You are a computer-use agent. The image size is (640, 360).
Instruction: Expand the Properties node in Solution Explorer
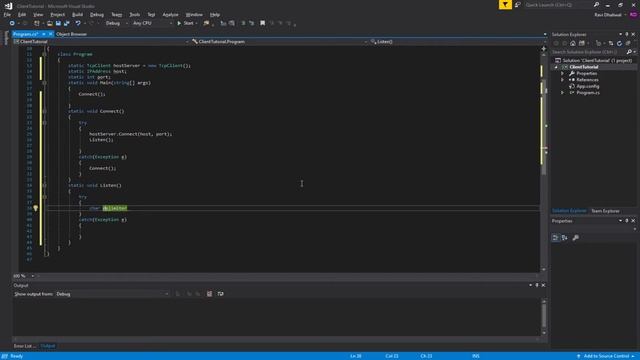click(x=562, y=73)
